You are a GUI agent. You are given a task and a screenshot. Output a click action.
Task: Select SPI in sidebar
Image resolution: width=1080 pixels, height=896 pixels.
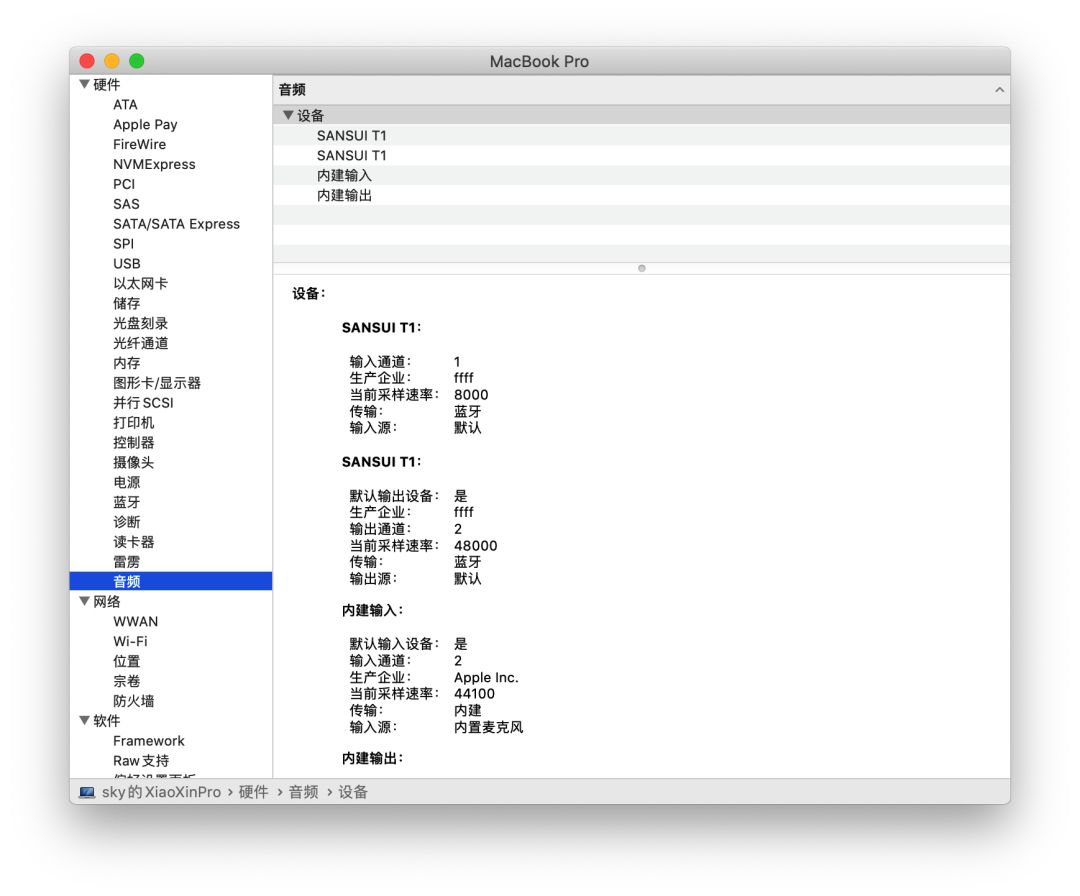tap(123, 244)
